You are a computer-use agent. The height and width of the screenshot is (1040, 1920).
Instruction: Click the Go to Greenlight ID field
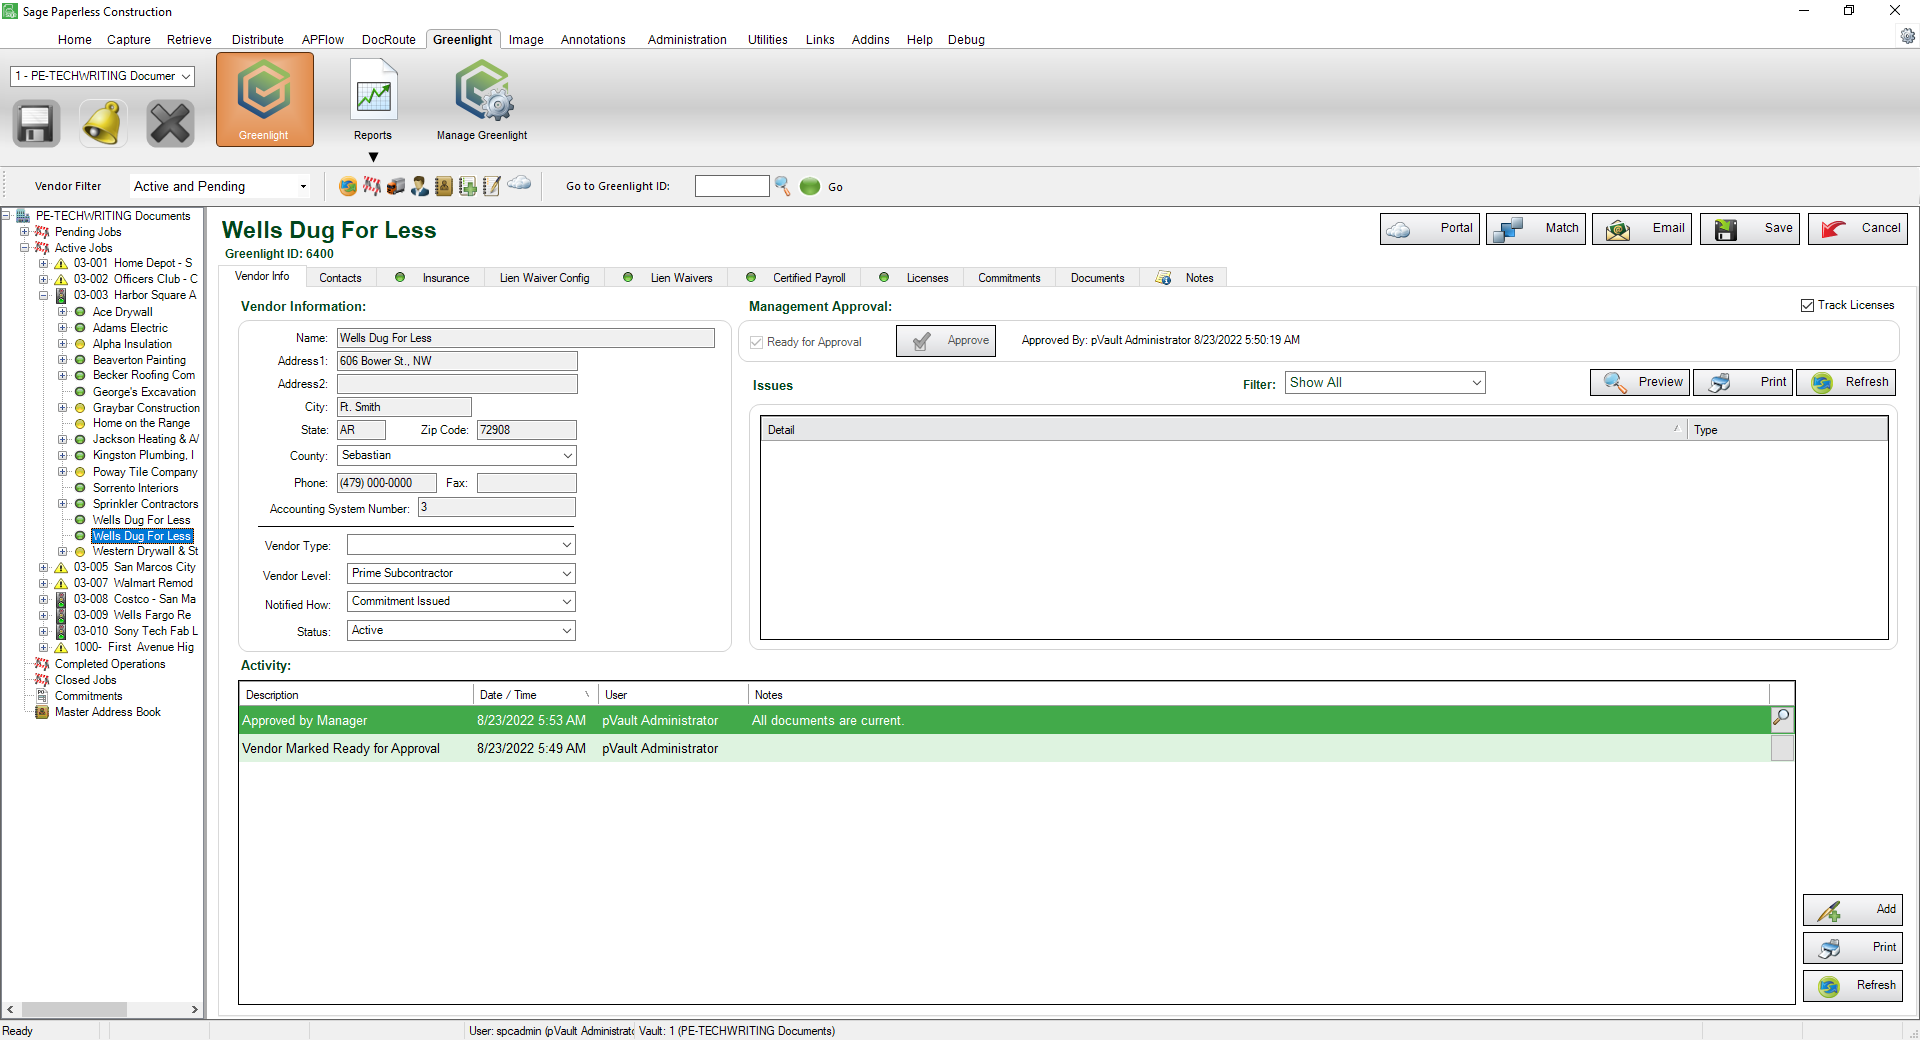coord(732,186)
